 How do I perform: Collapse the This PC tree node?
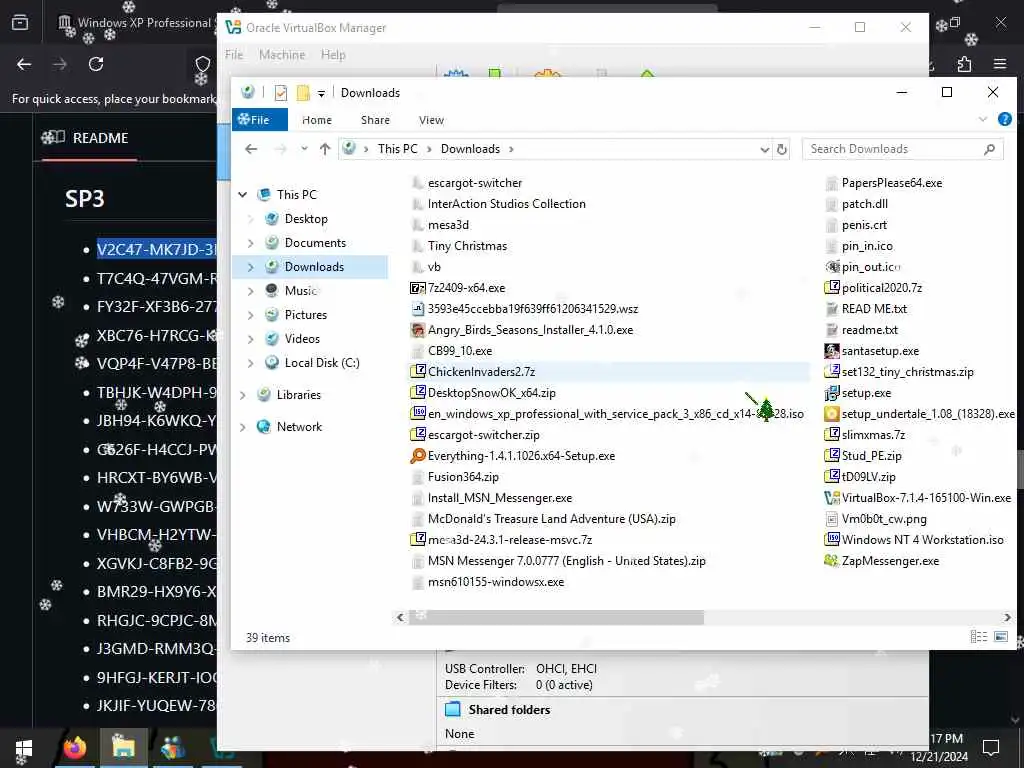pos(243,195)
